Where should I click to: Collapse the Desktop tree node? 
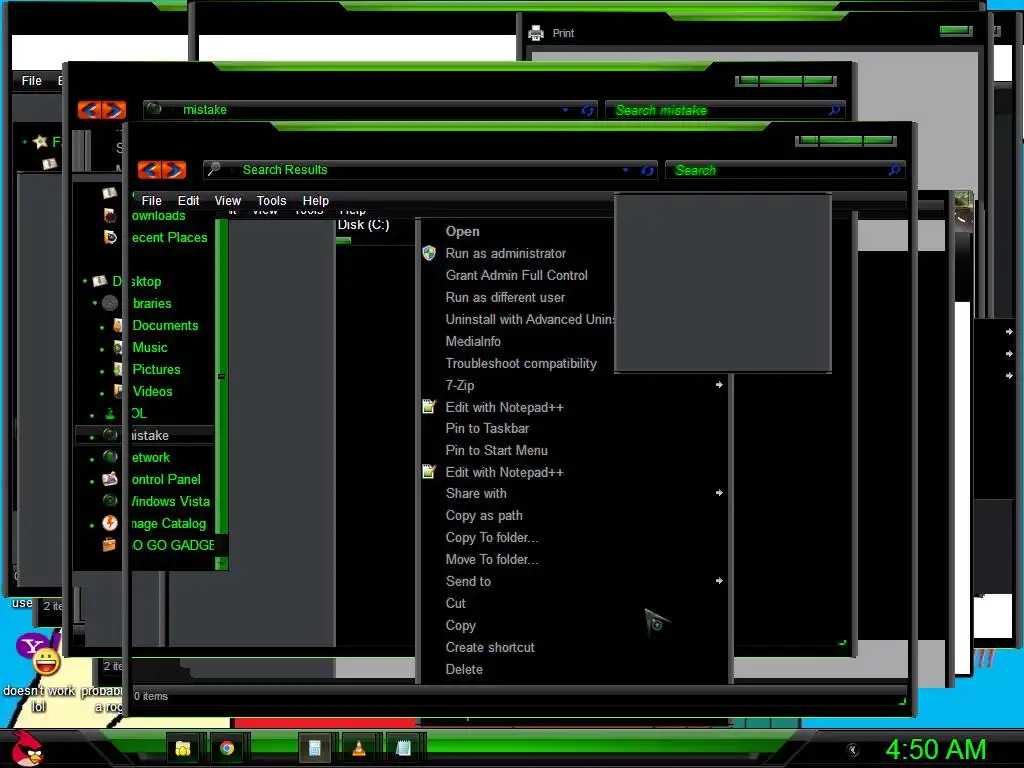85,281
